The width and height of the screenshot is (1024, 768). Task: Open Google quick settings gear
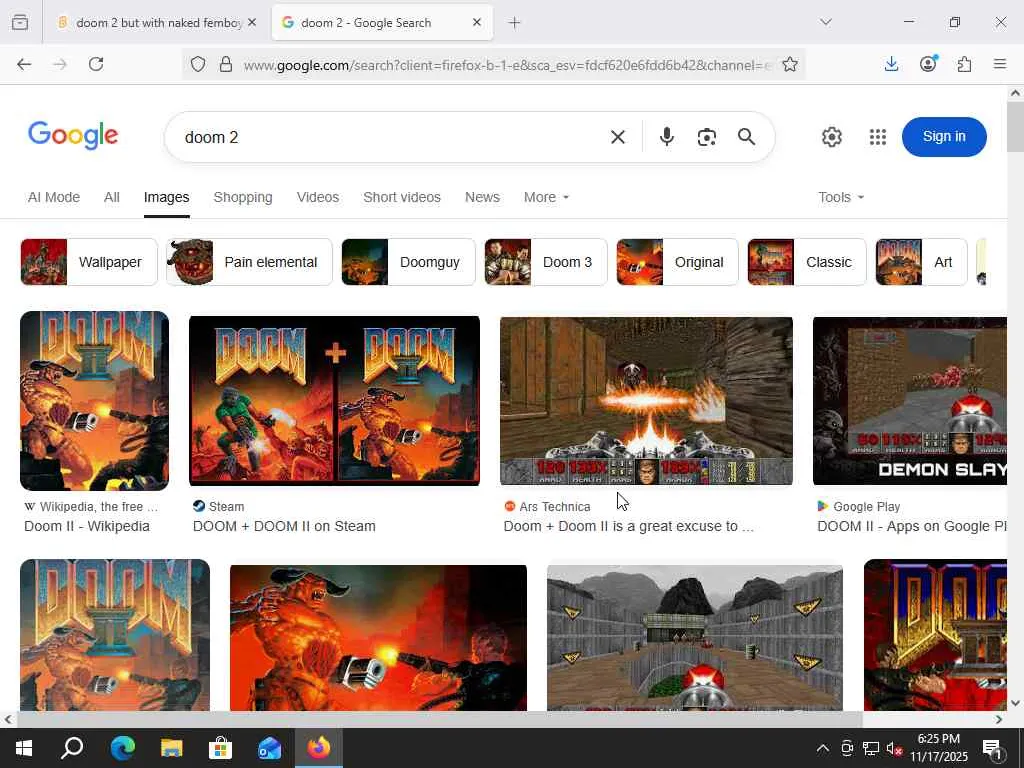tap(831, 137)
